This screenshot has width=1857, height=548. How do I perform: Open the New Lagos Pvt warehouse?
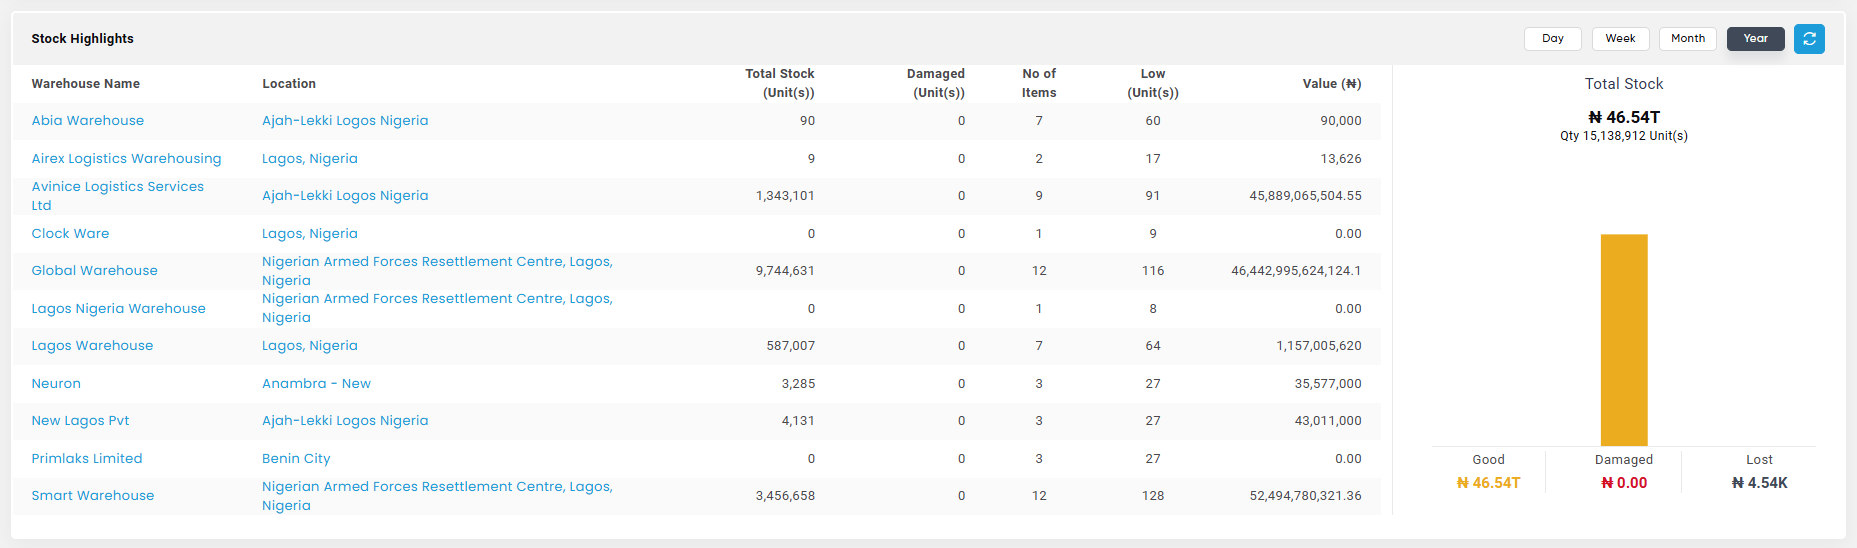pyautogui.click(x=80, y=421)
